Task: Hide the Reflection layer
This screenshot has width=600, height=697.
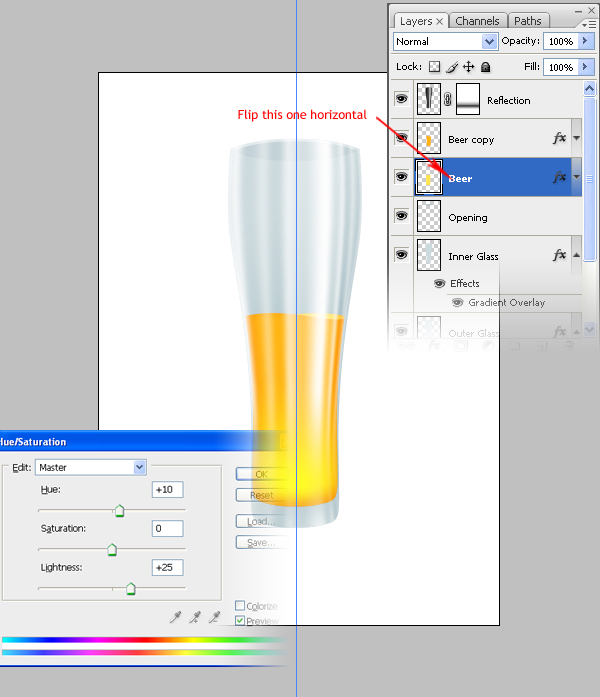Action: 401,100
